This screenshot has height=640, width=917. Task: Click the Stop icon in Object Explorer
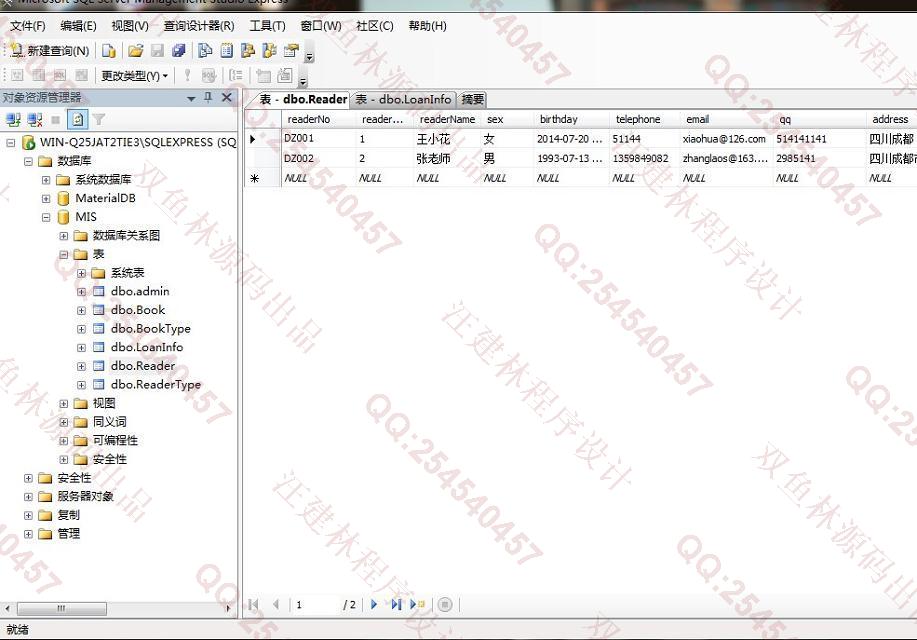56,120
